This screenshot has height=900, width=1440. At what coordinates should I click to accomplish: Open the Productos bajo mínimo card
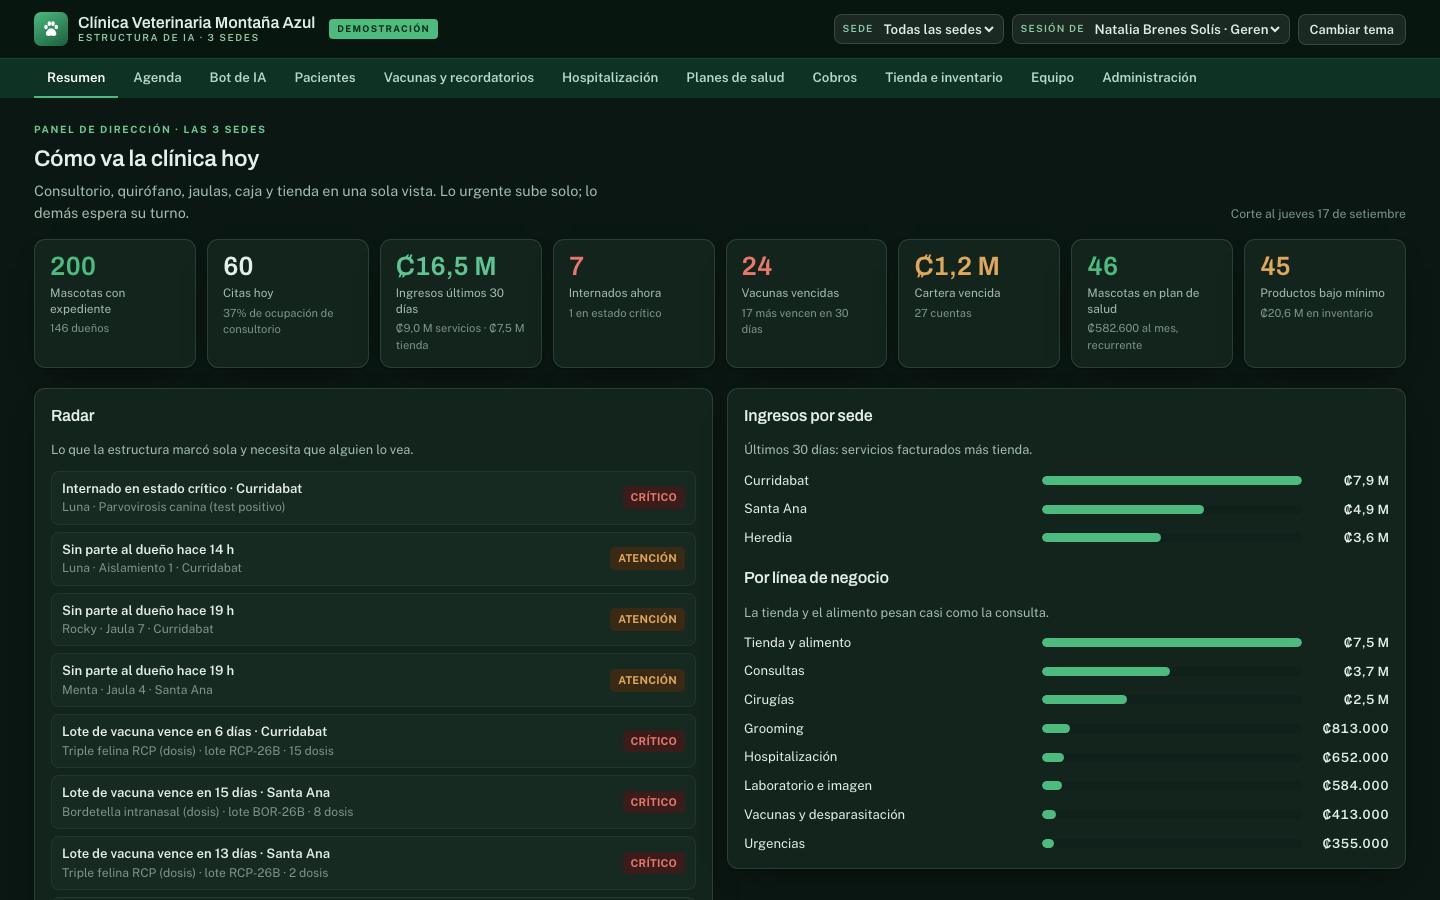point(1325,303)
